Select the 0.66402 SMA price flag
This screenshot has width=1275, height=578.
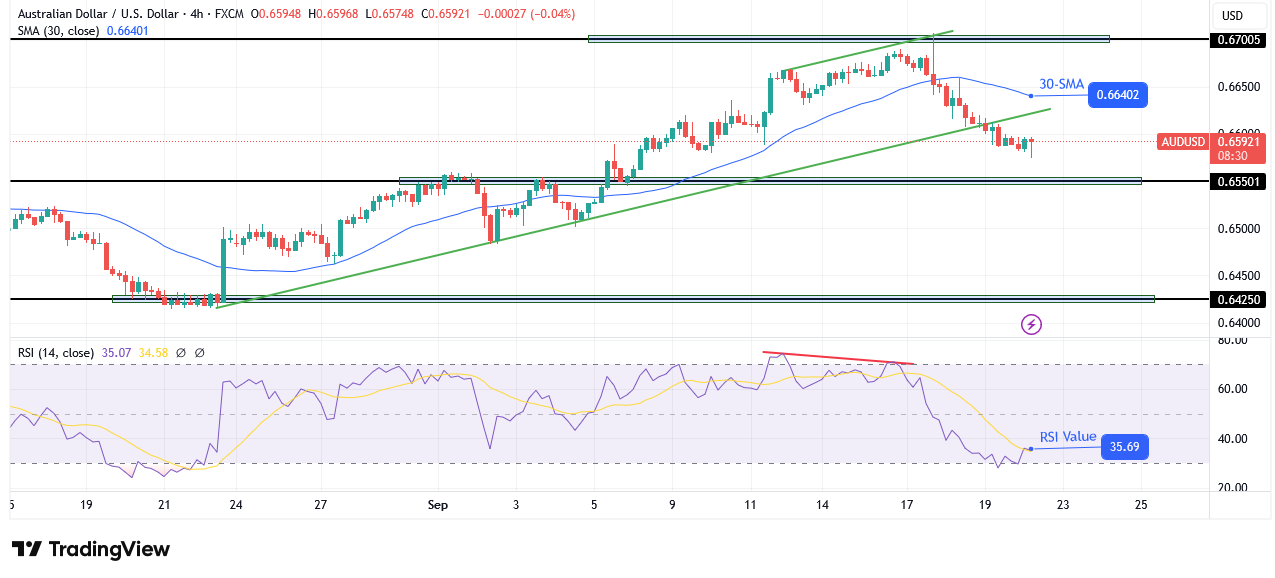pyautogui.click(x=1120, y=95)
